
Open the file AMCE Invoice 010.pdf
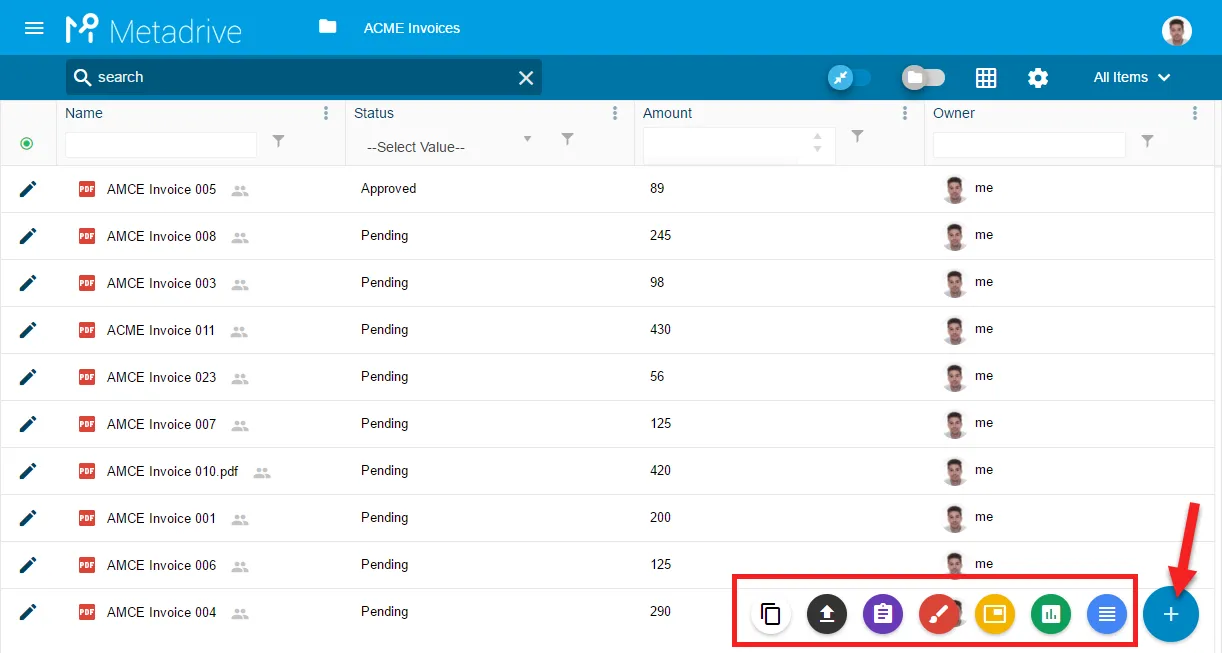pos(173,471)
